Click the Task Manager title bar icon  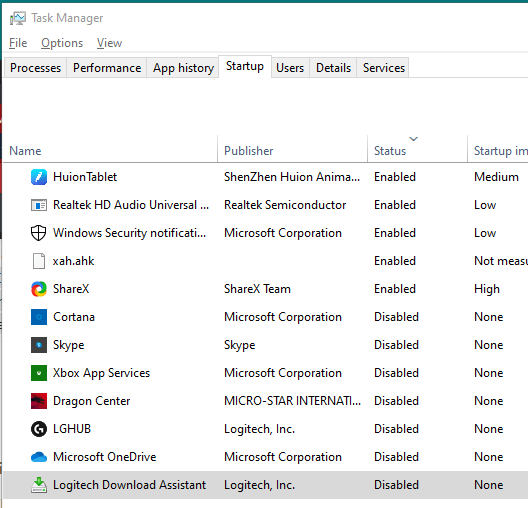click(x=18, y=18)
